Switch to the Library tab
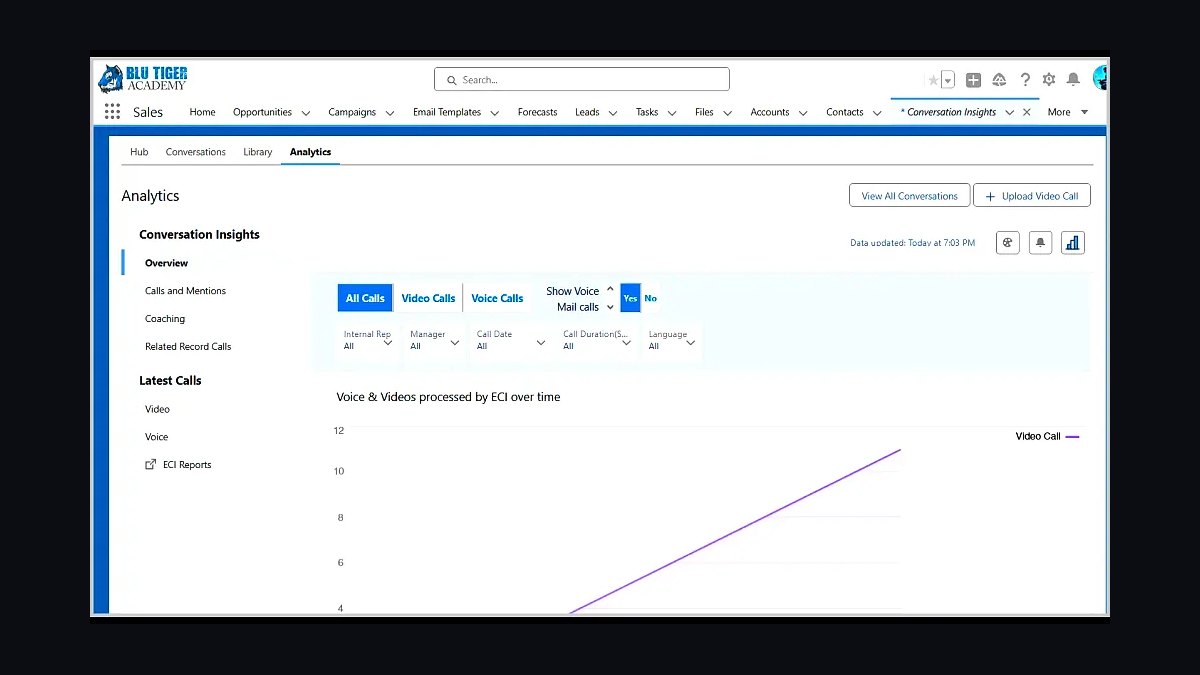The width and height of the screenshot is (1200, 675). 258,152
